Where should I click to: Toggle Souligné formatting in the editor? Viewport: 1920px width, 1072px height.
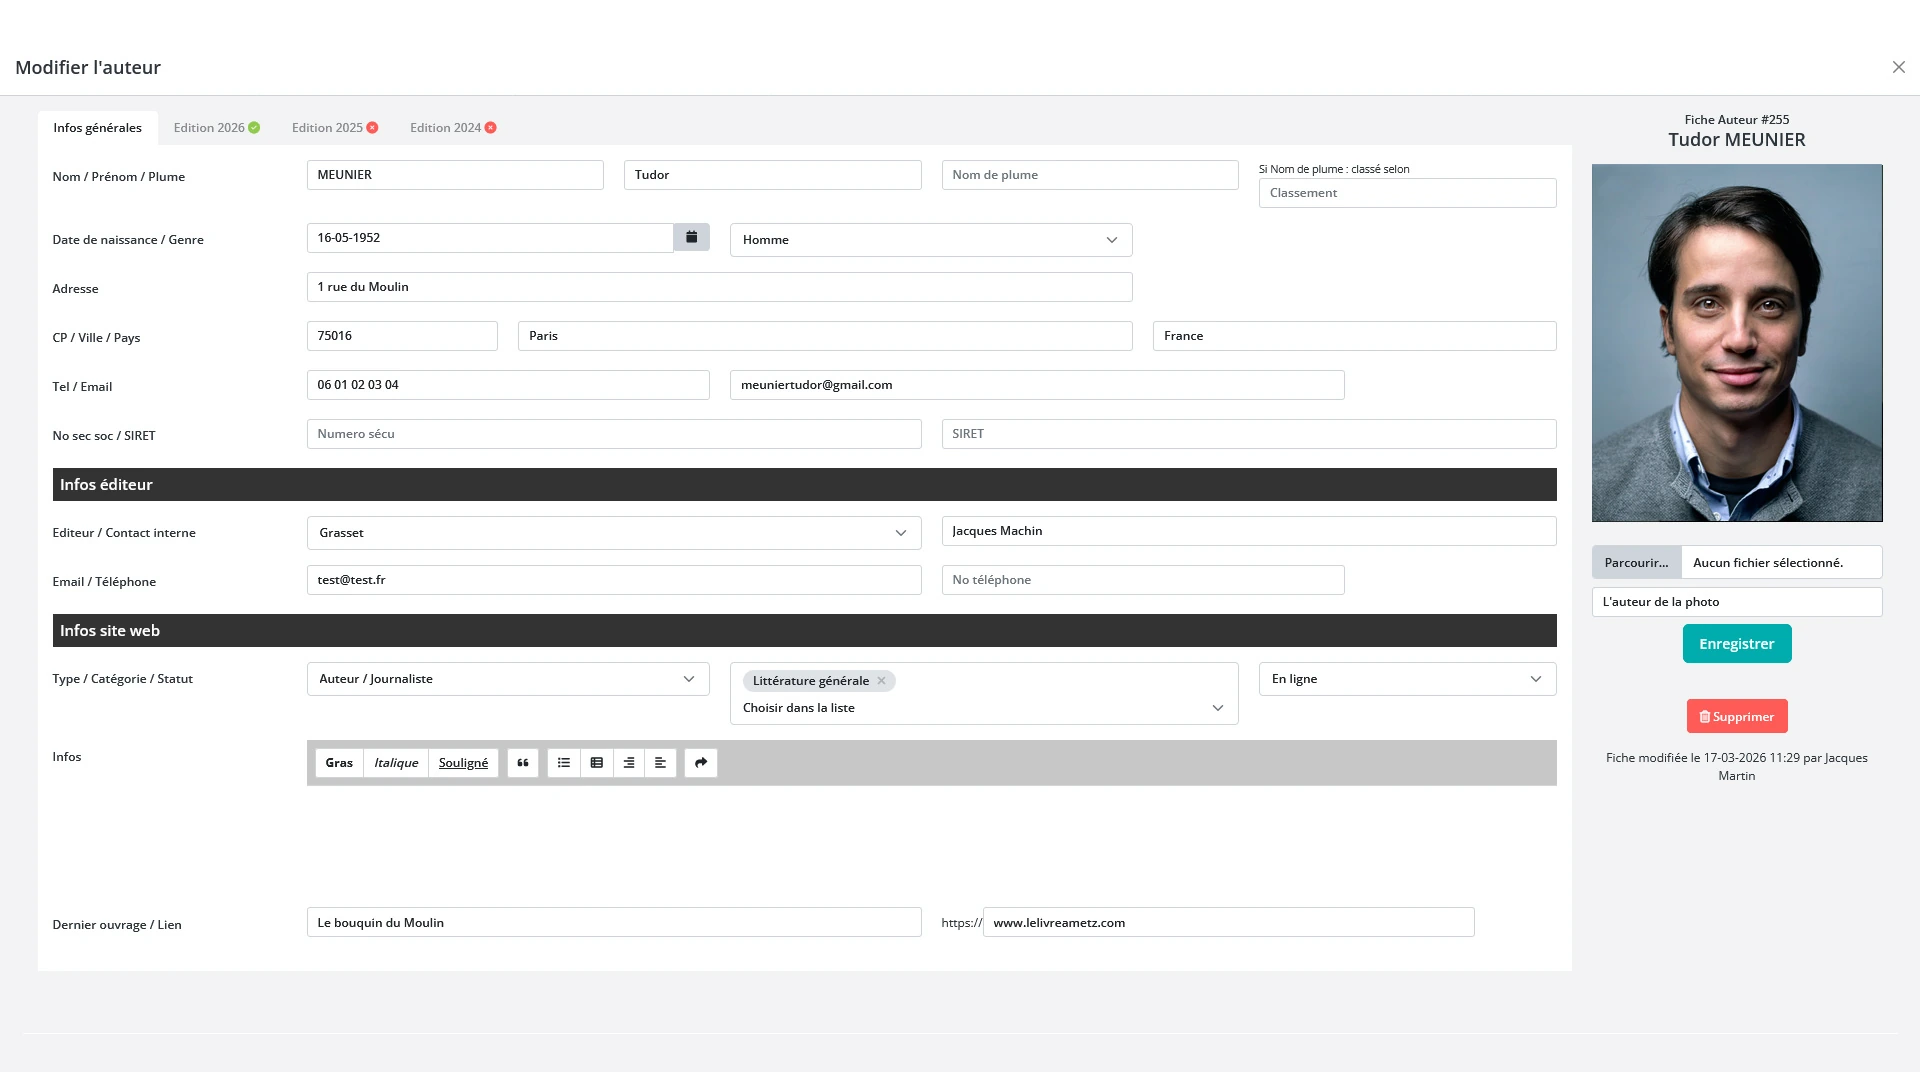tap(463, 763)
